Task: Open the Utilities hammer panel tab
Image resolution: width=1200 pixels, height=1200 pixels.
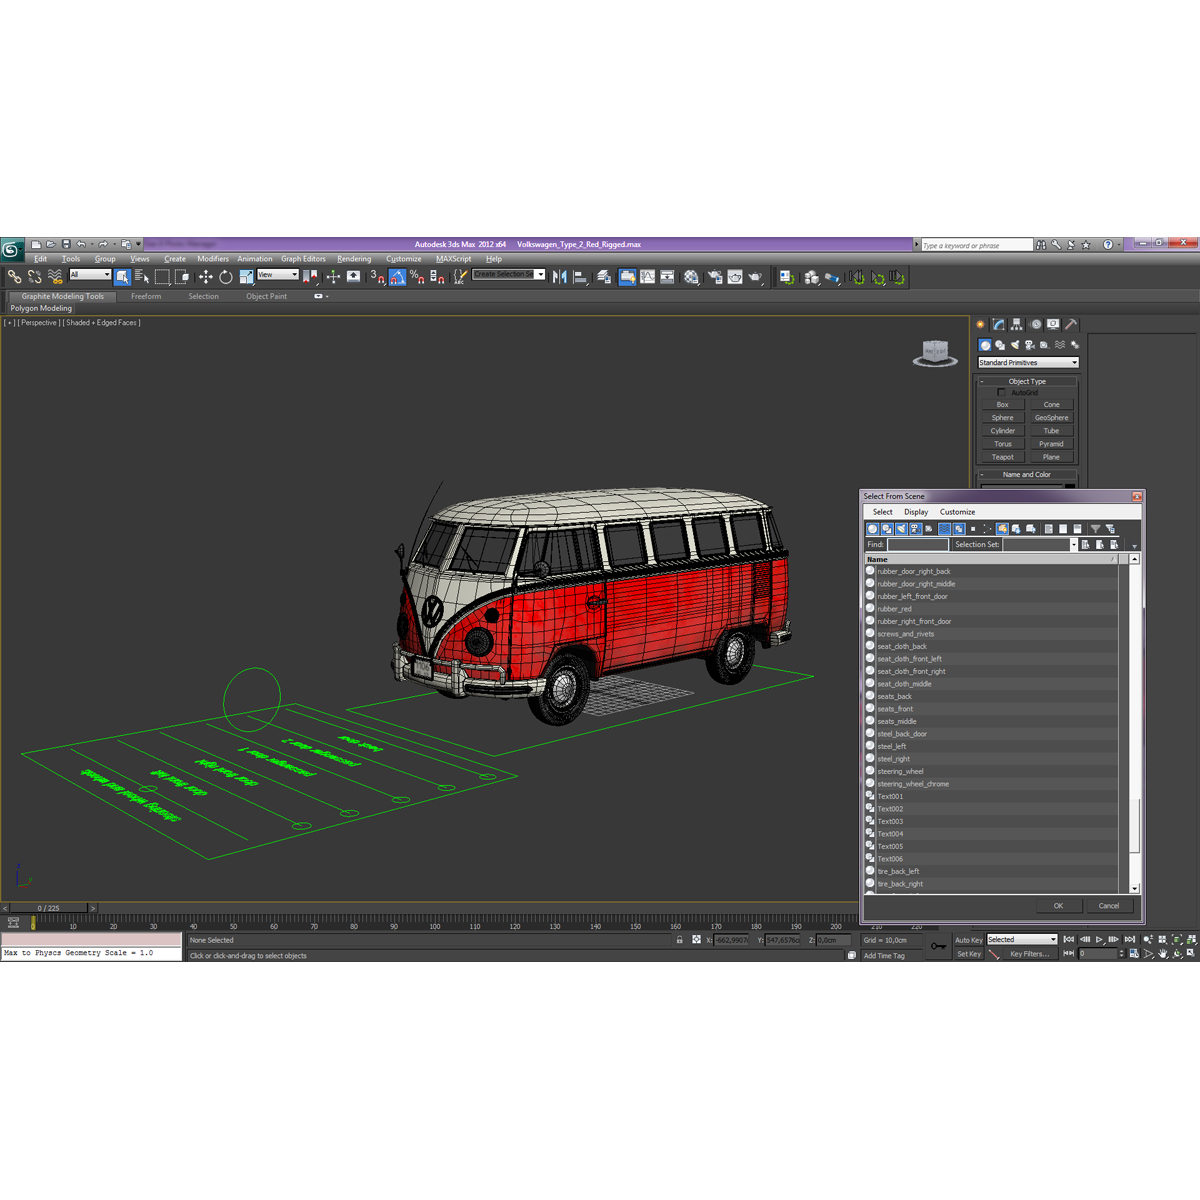Action: tap(1071, 324)
